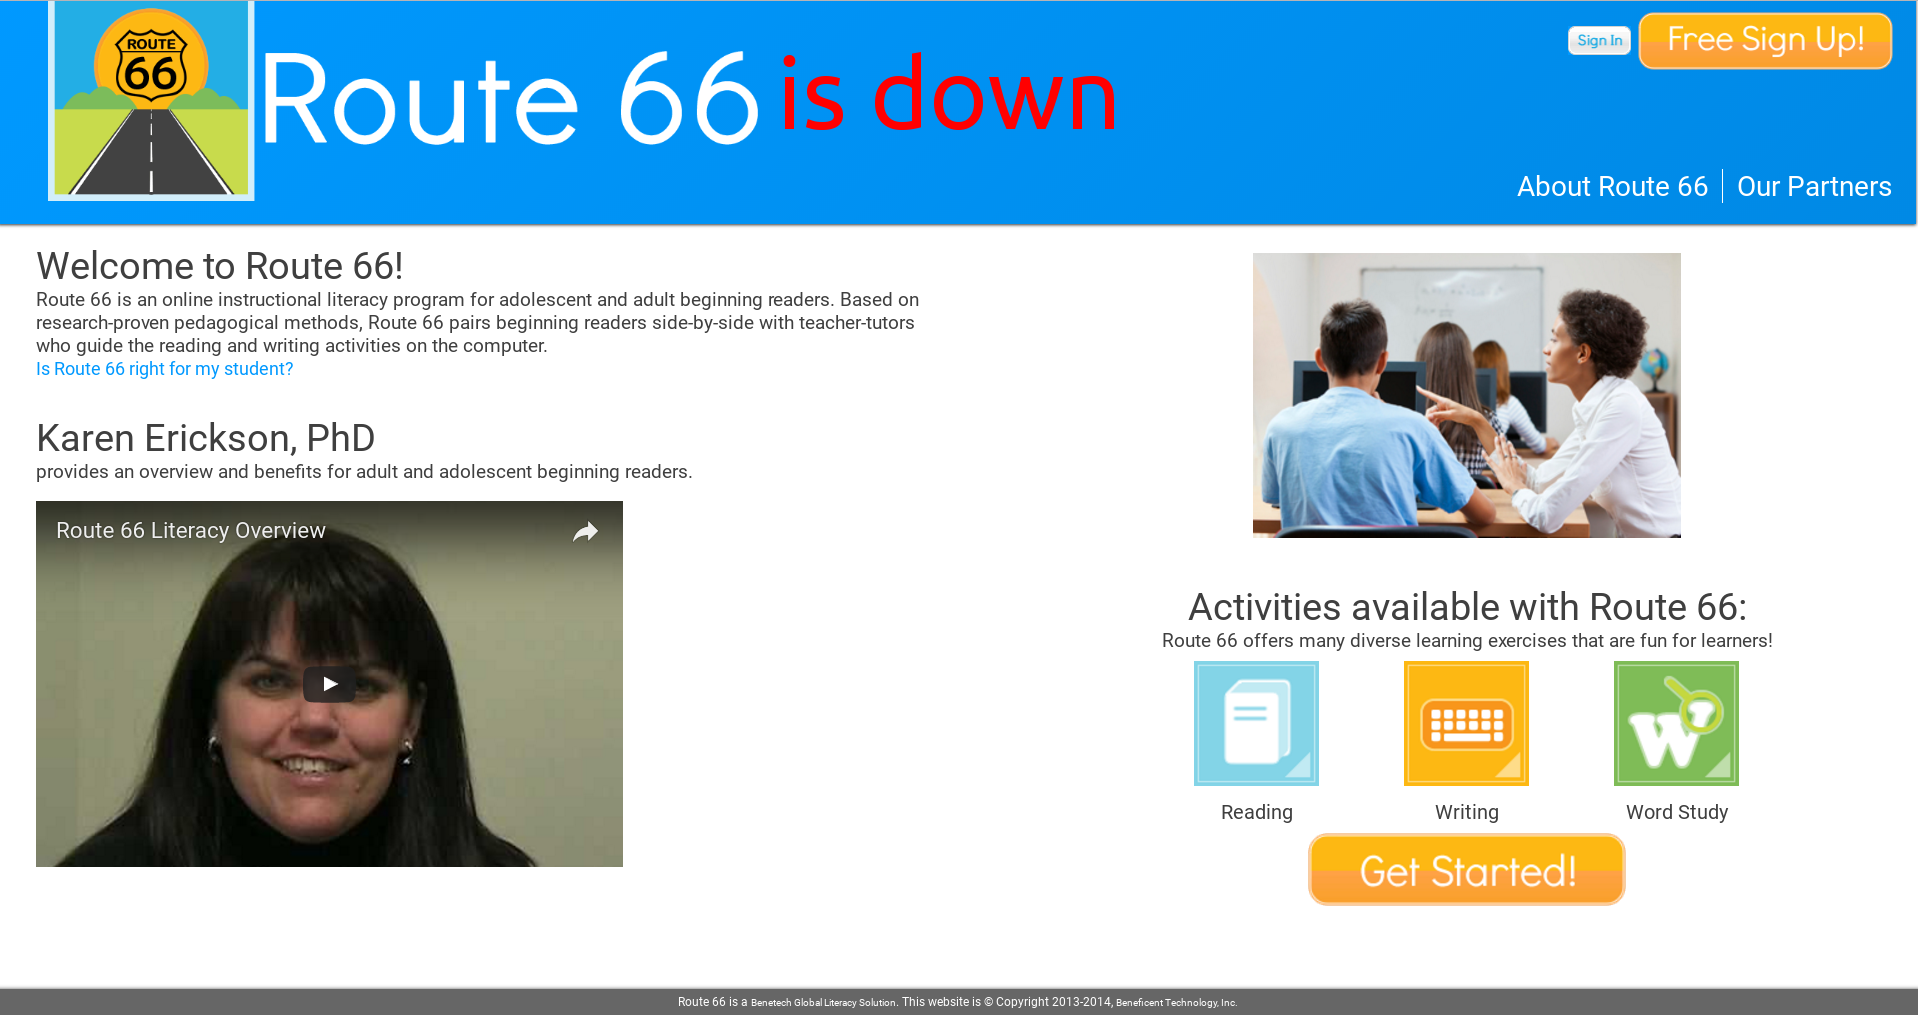
Task: Open 'Is Route 66 right for my student?' link
Action: click(x=164, y=369)
